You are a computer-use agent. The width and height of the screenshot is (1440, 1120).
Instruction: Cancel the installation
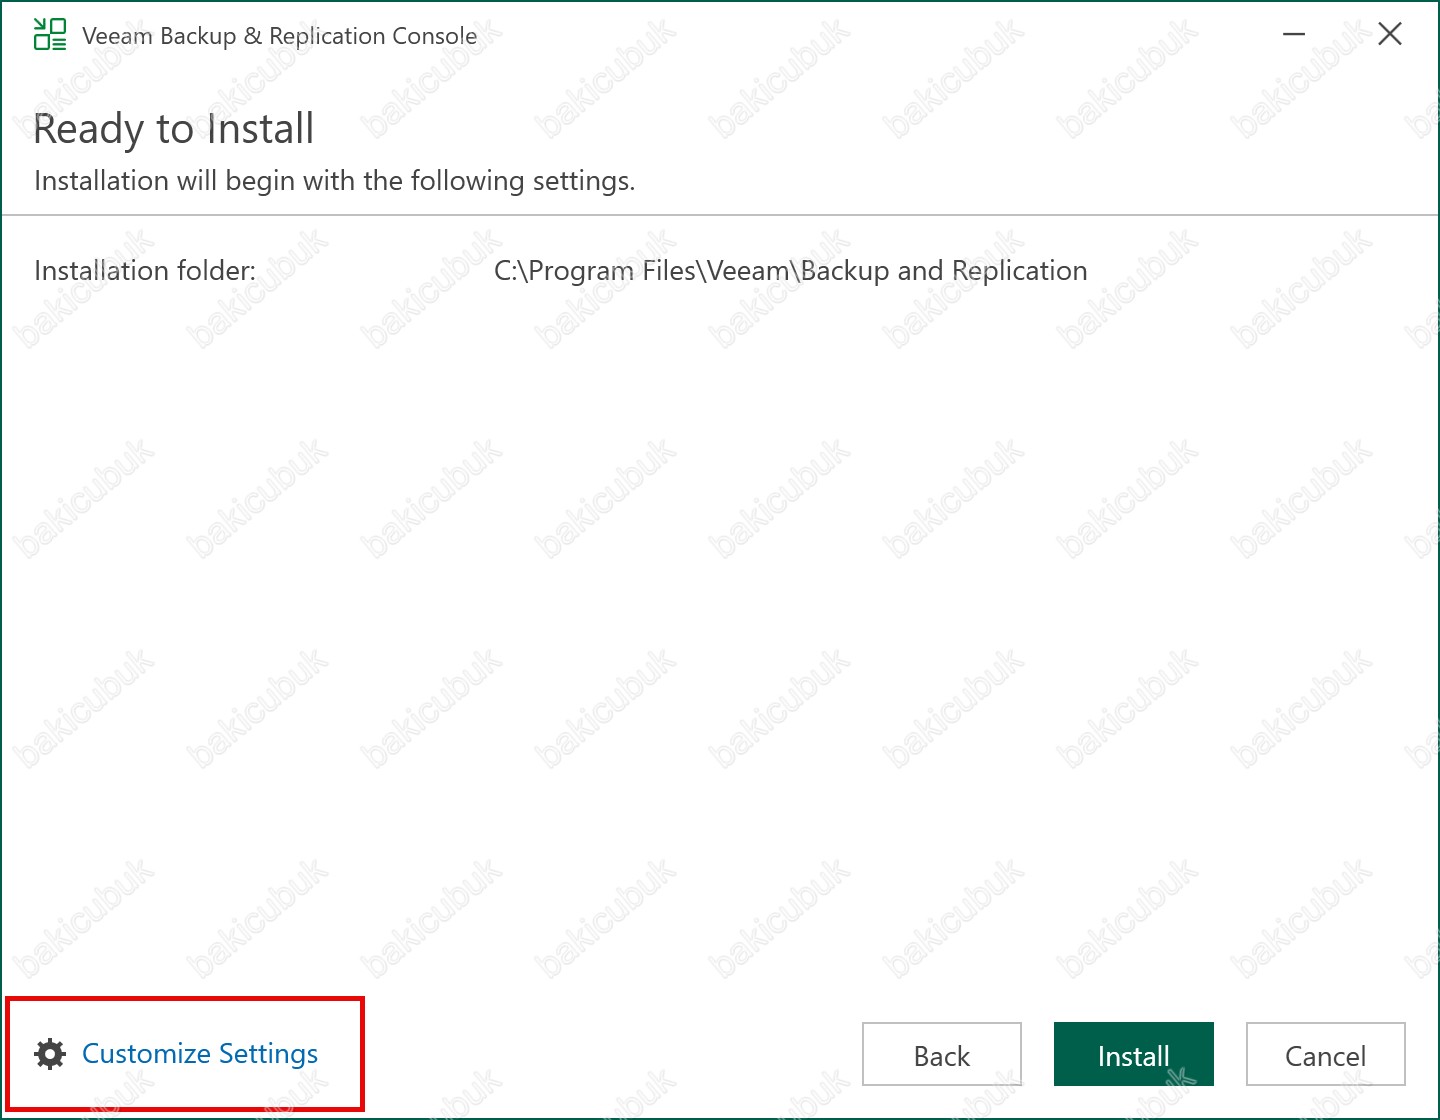click(1326, 1054)
